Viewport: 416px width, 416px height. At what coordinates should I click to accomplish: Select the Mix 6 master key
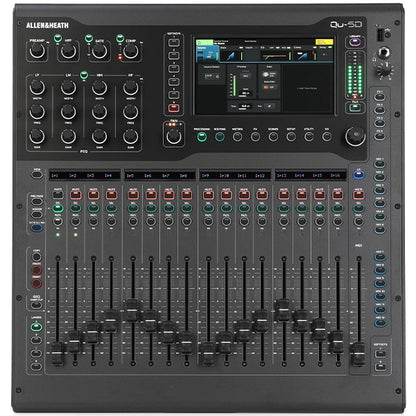coord(380,230)
